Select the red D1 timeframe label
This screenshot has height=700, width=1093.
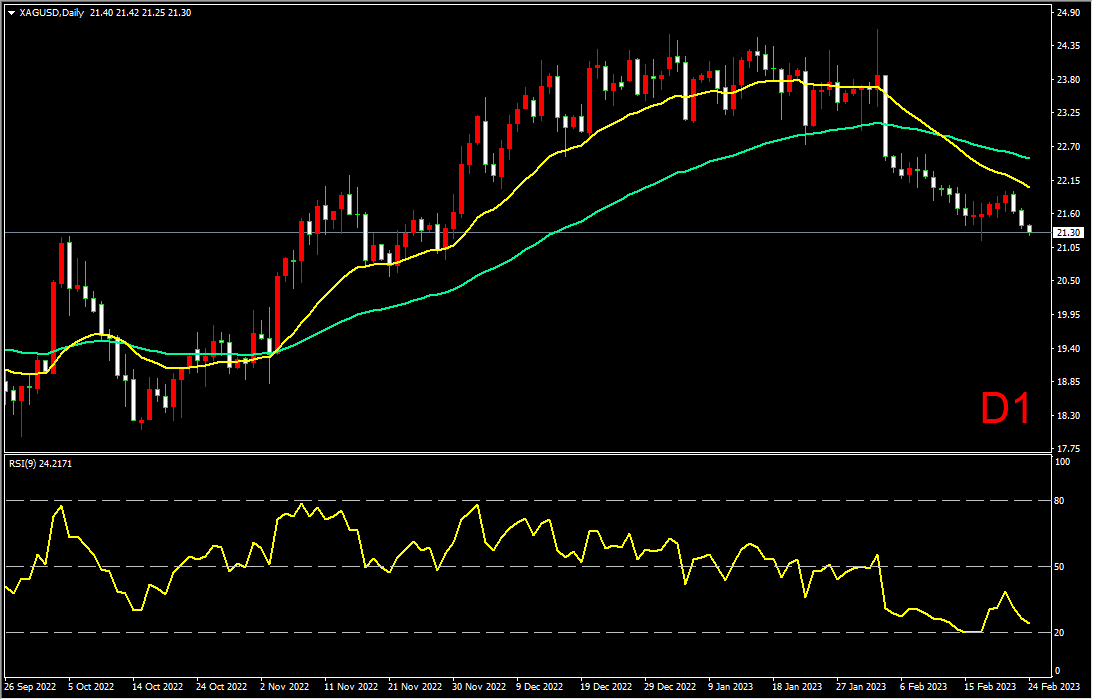pyautogui.click(x=1005, y=409)
